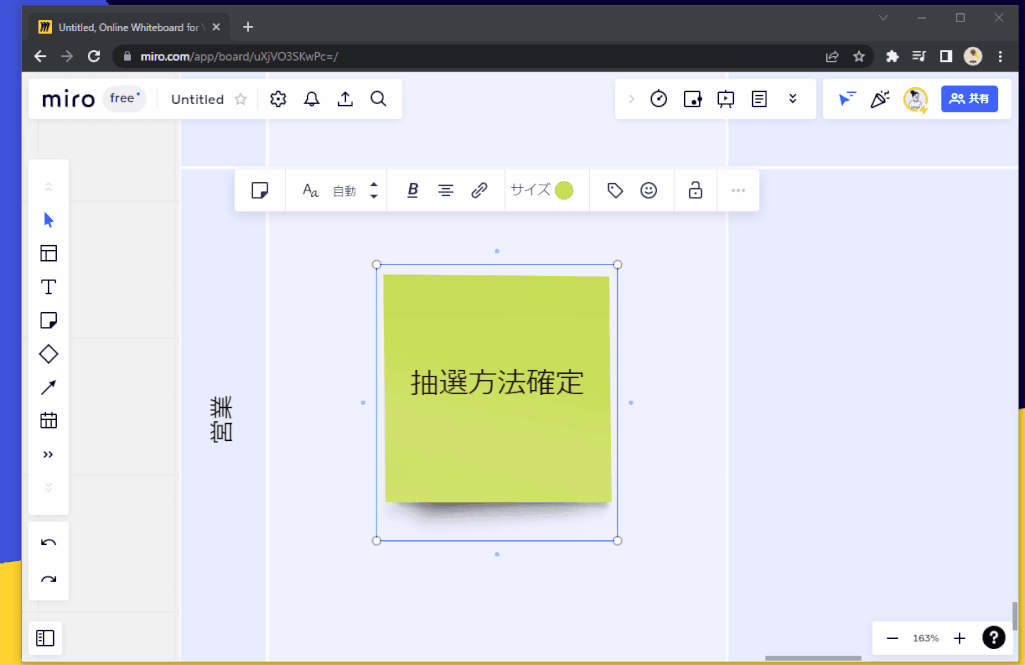Export the board with upload icon
Image resolution: width=1025 pixels, height=665 pixels.
coord(345,99)
